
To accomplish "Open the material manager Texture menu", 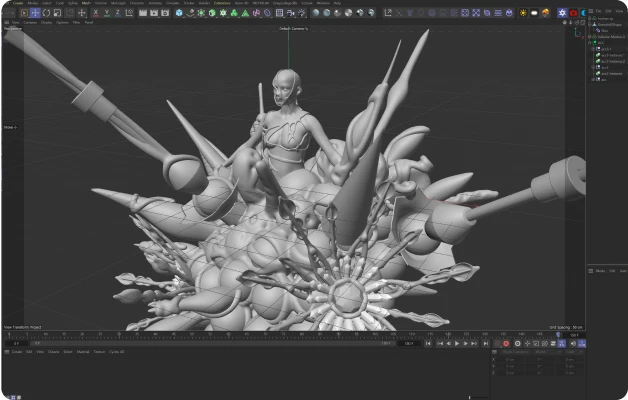I will (99, 352).
